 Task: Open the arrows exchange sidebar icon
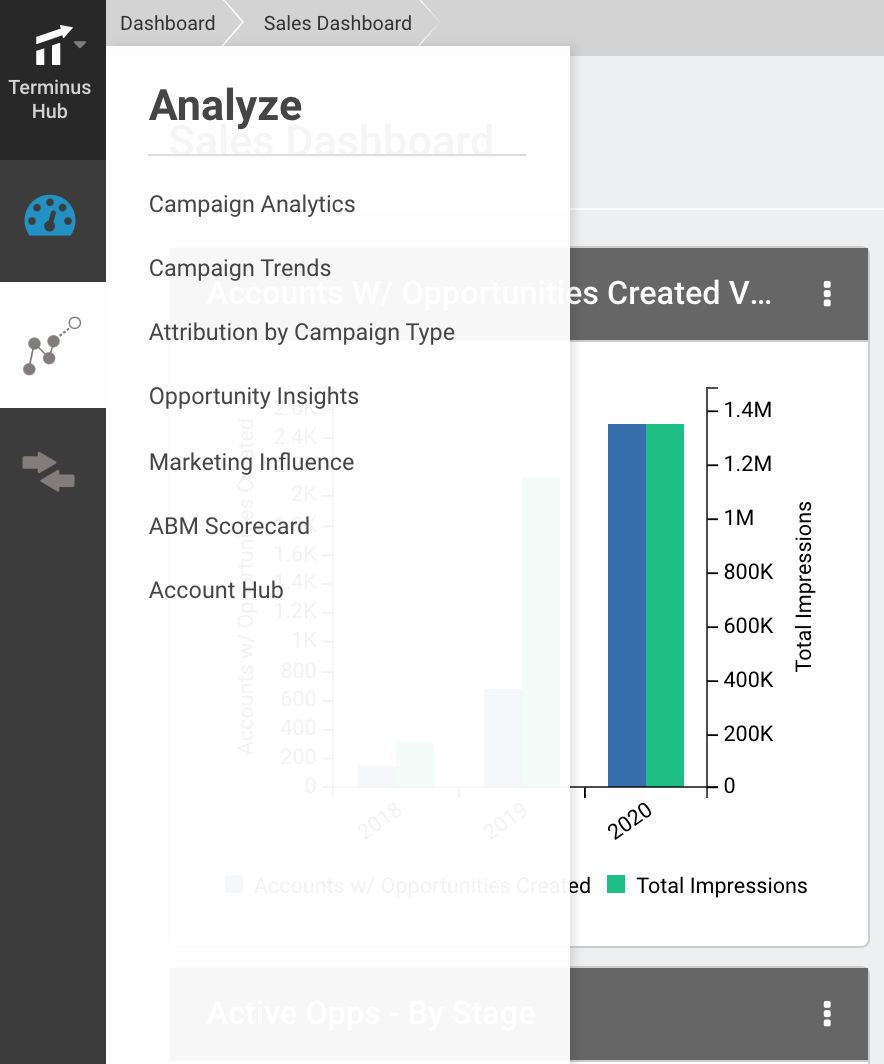click(x=48, y=471)
